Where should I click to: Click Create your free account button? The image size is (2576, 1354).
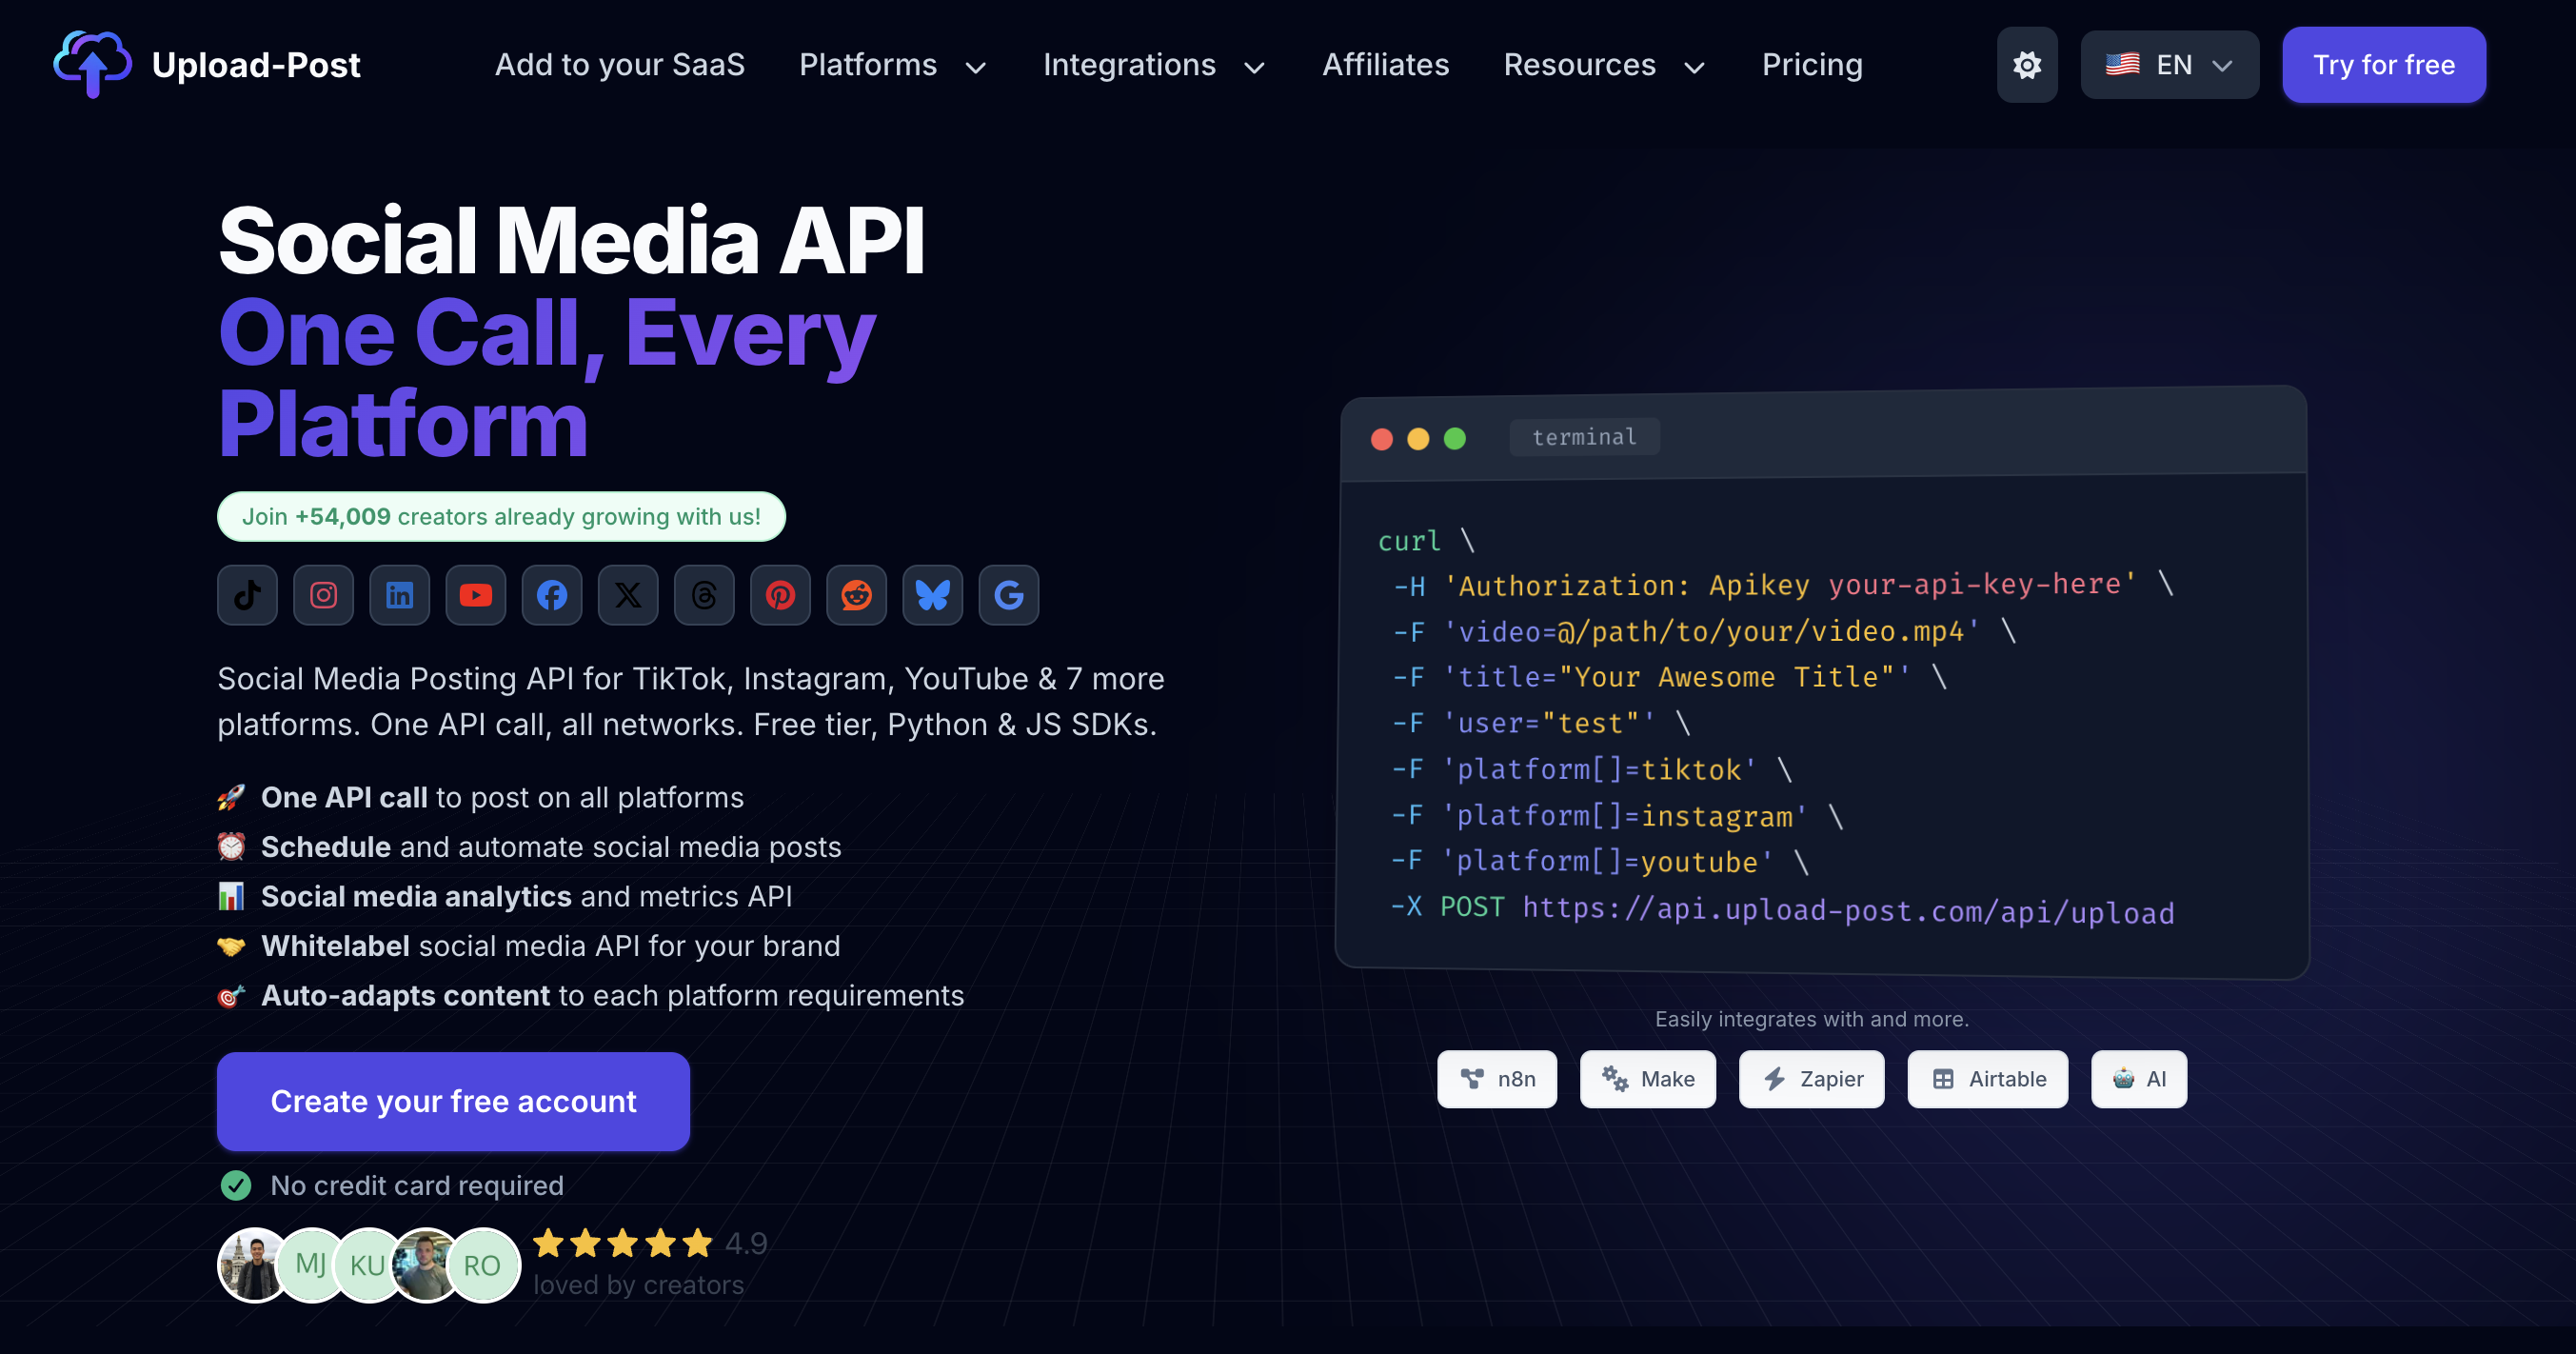(453, 1101)
